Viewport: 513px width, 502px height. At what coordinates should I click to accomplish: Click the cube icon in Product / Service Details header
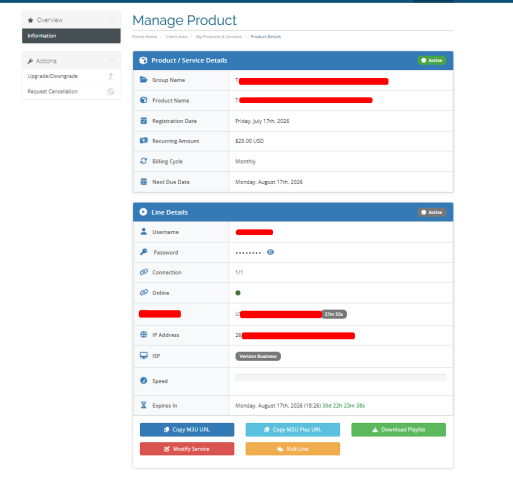pyautogui.click(x=143, y=60)
